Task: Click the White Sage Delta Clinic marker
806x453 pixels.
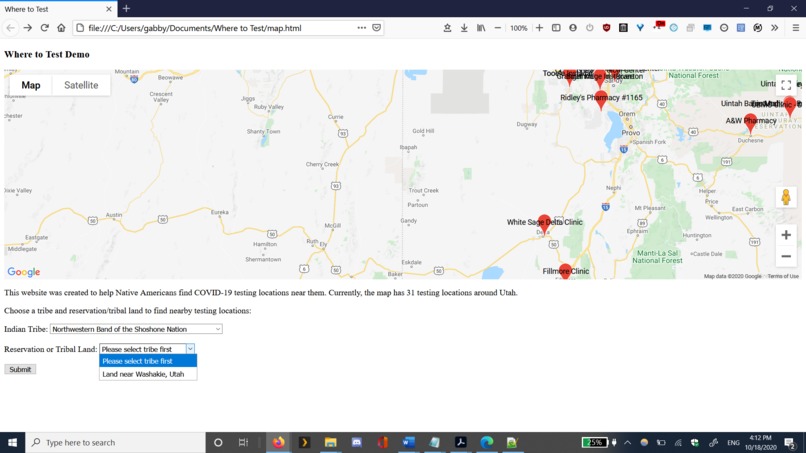Action: click(x=544, y=223)
